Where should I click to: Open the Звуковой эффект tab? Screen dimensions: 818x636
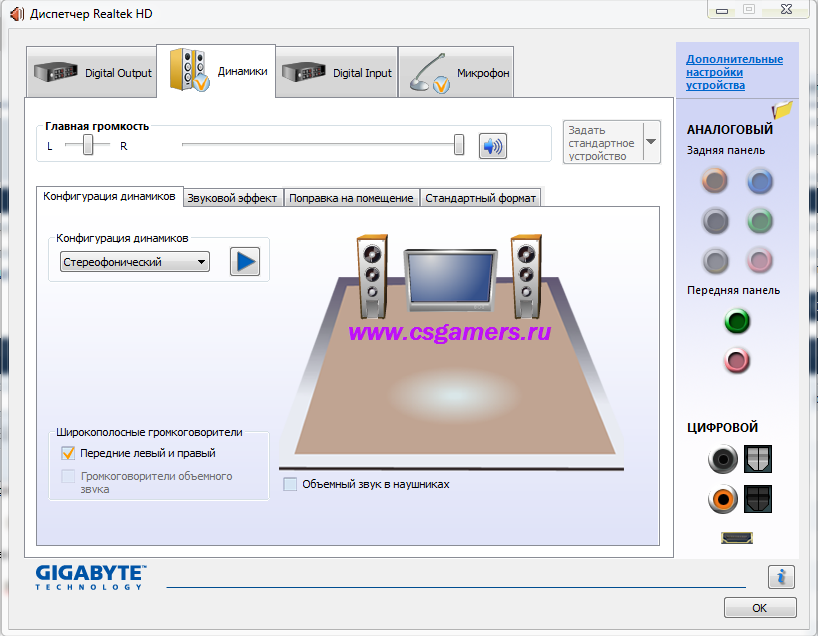233,198
